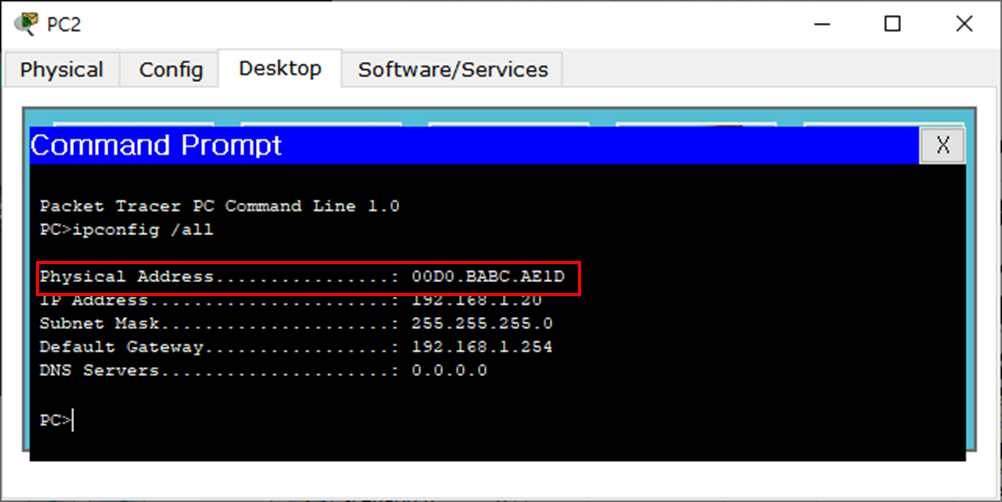Image resolution: width=1002 pixels, height=502 pixels.
Task: Click the DNS Servers 0.0.0.0 line
Action: tap(263, 370)
